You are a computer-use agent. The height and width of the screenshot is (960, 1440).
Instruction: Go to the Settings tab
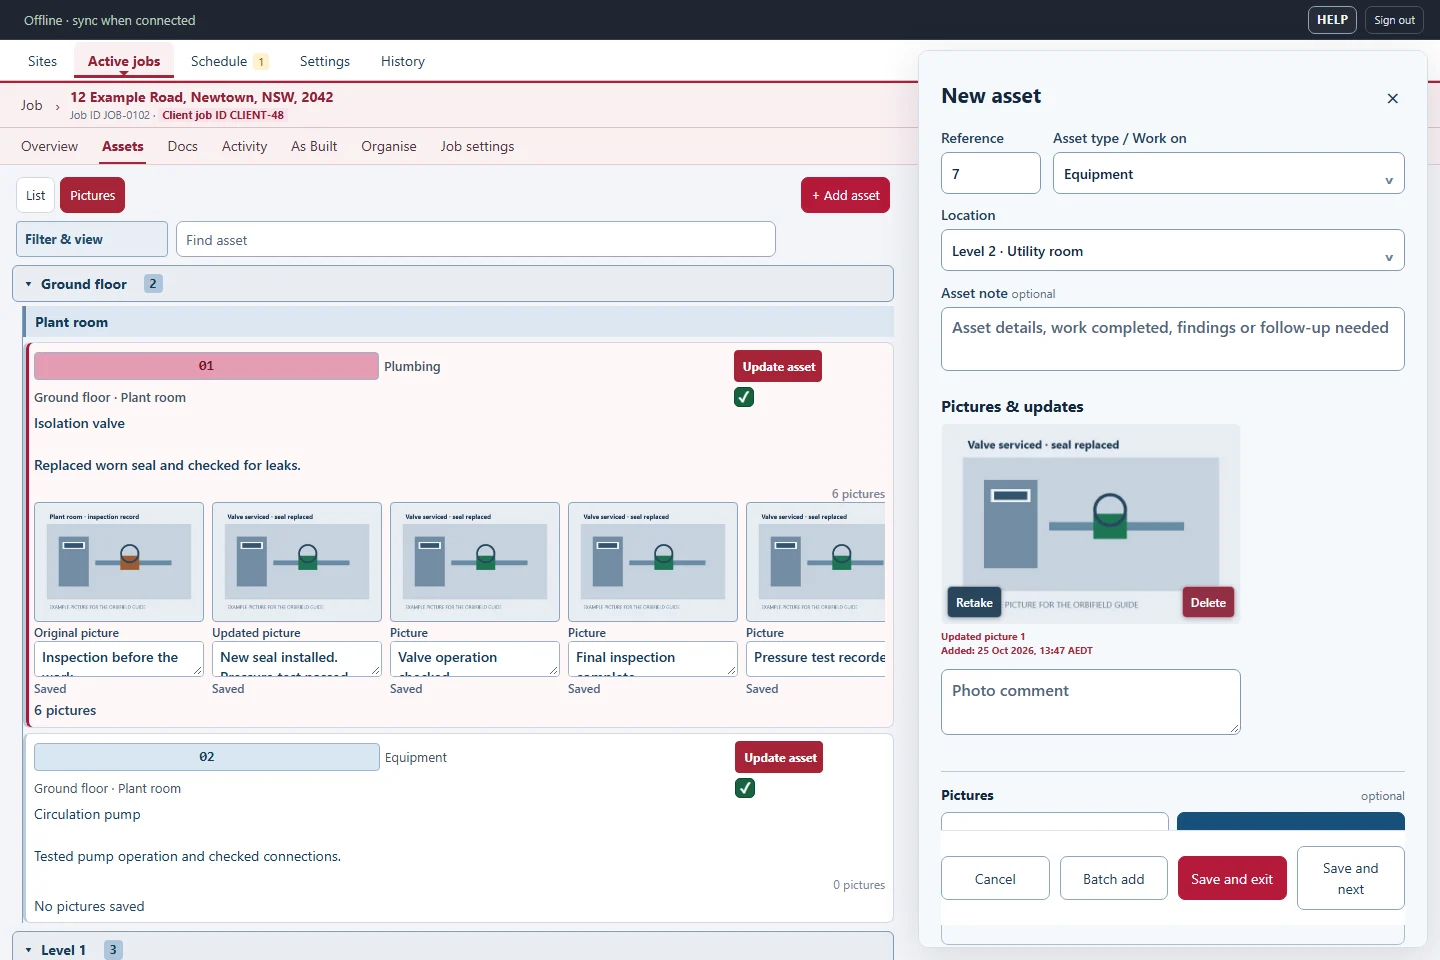pyautogui.click(x=325, y=61)
